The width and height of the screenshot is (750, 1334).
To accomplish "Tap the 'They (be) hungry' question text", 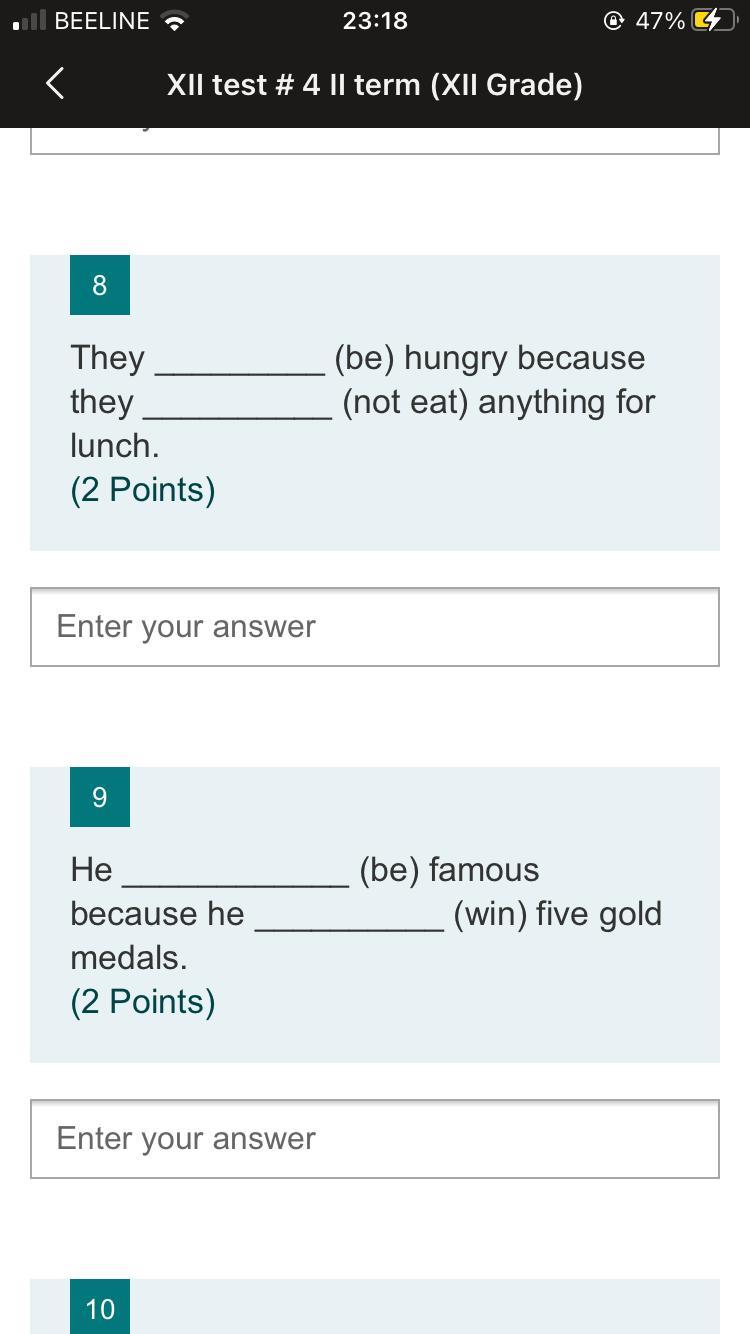I will click(363, 401).
